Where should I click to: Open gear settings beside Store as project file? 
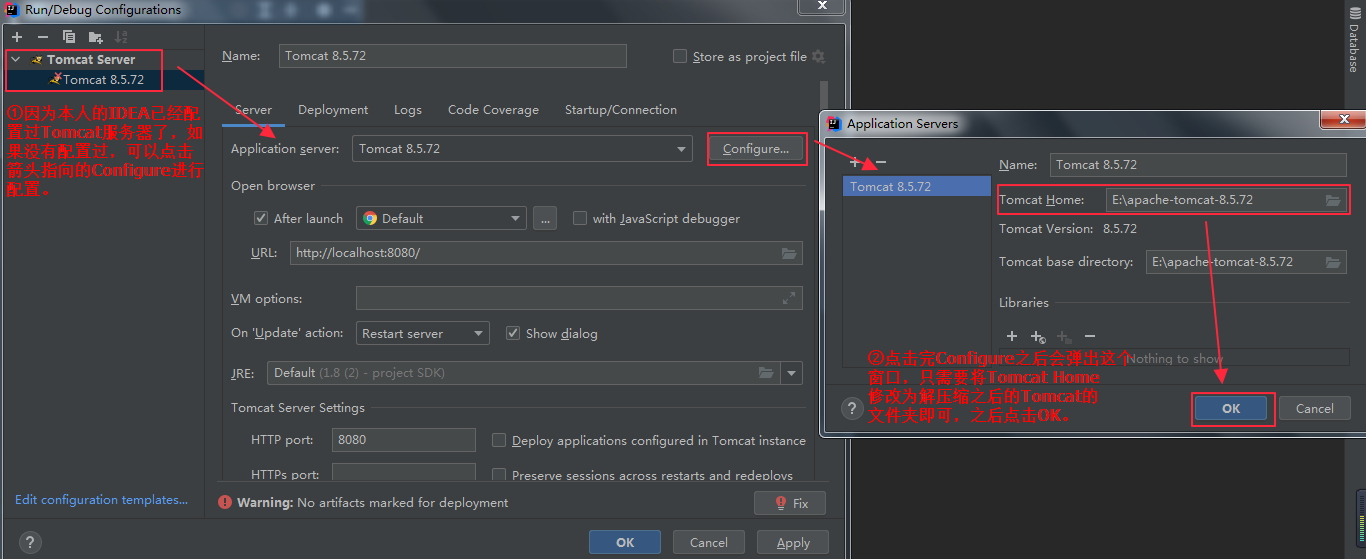[818, 57]
